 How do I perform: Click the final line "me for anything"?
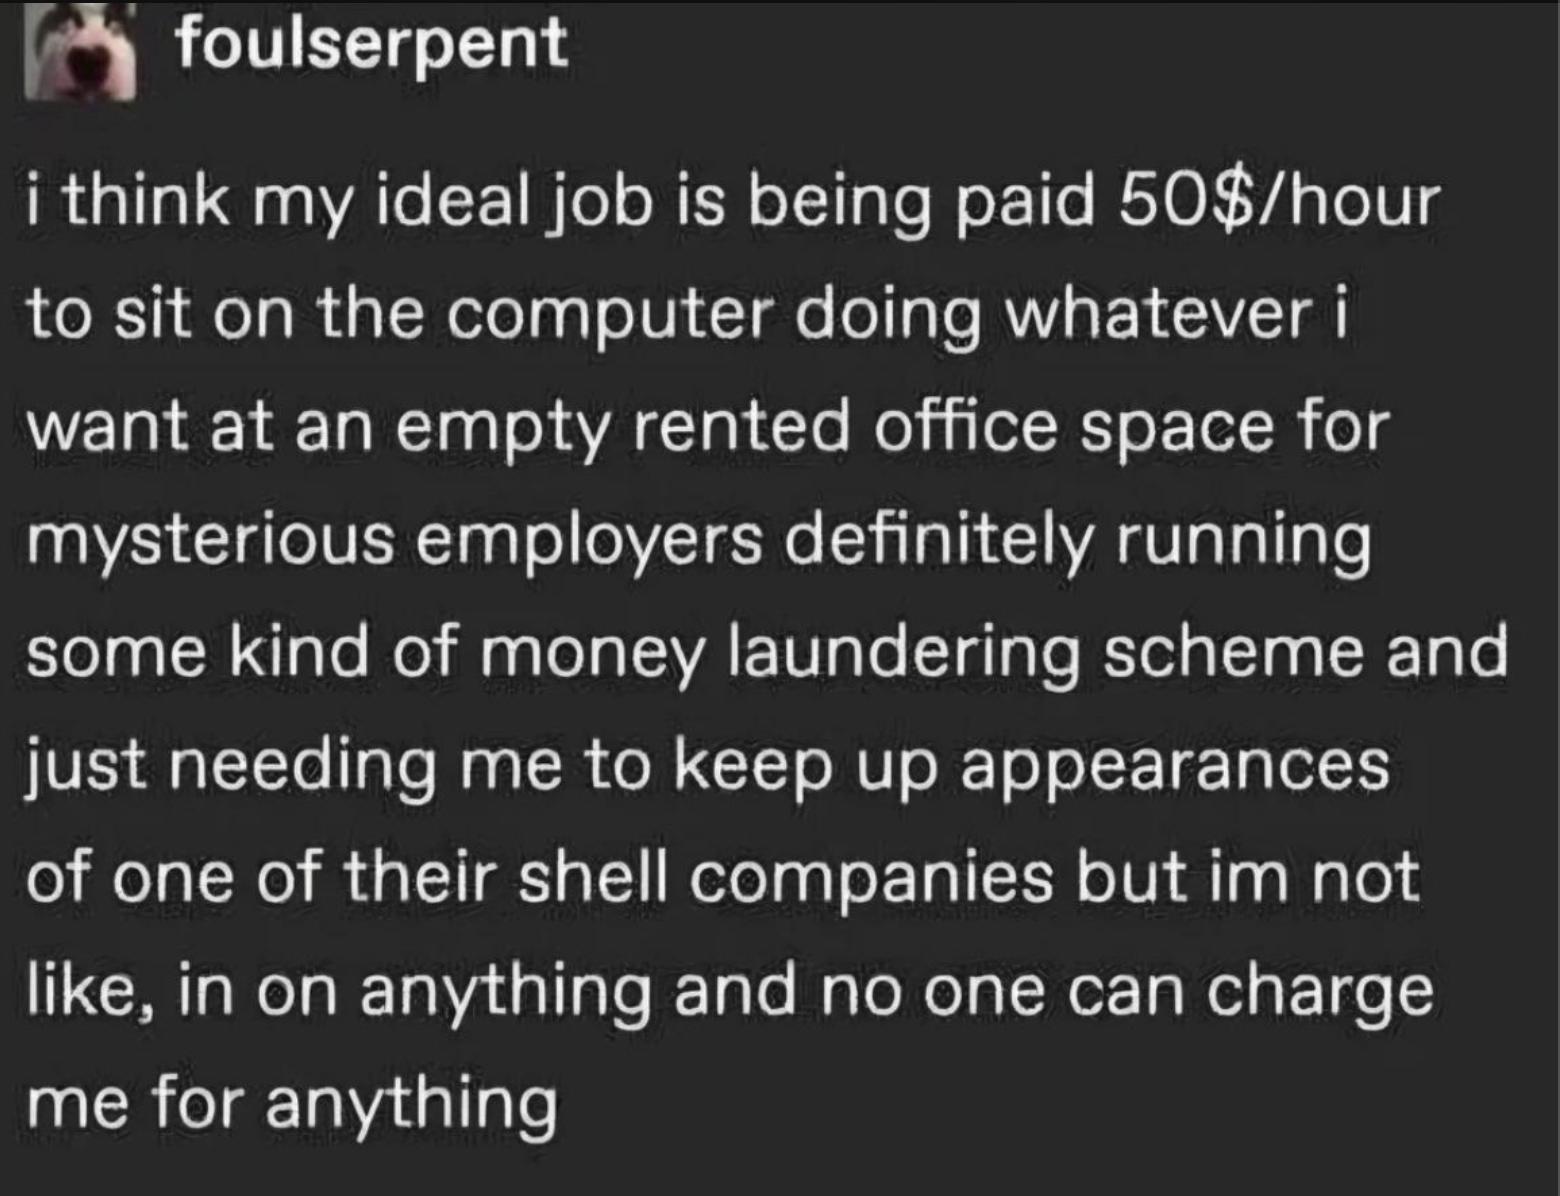pos(292,1104)
